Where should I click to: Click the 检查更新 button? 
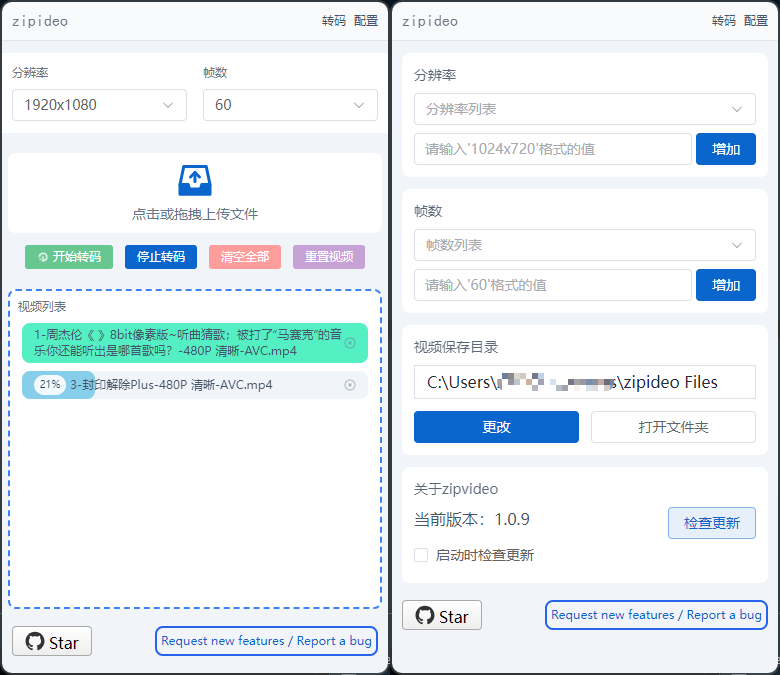[x=712, y=523]
